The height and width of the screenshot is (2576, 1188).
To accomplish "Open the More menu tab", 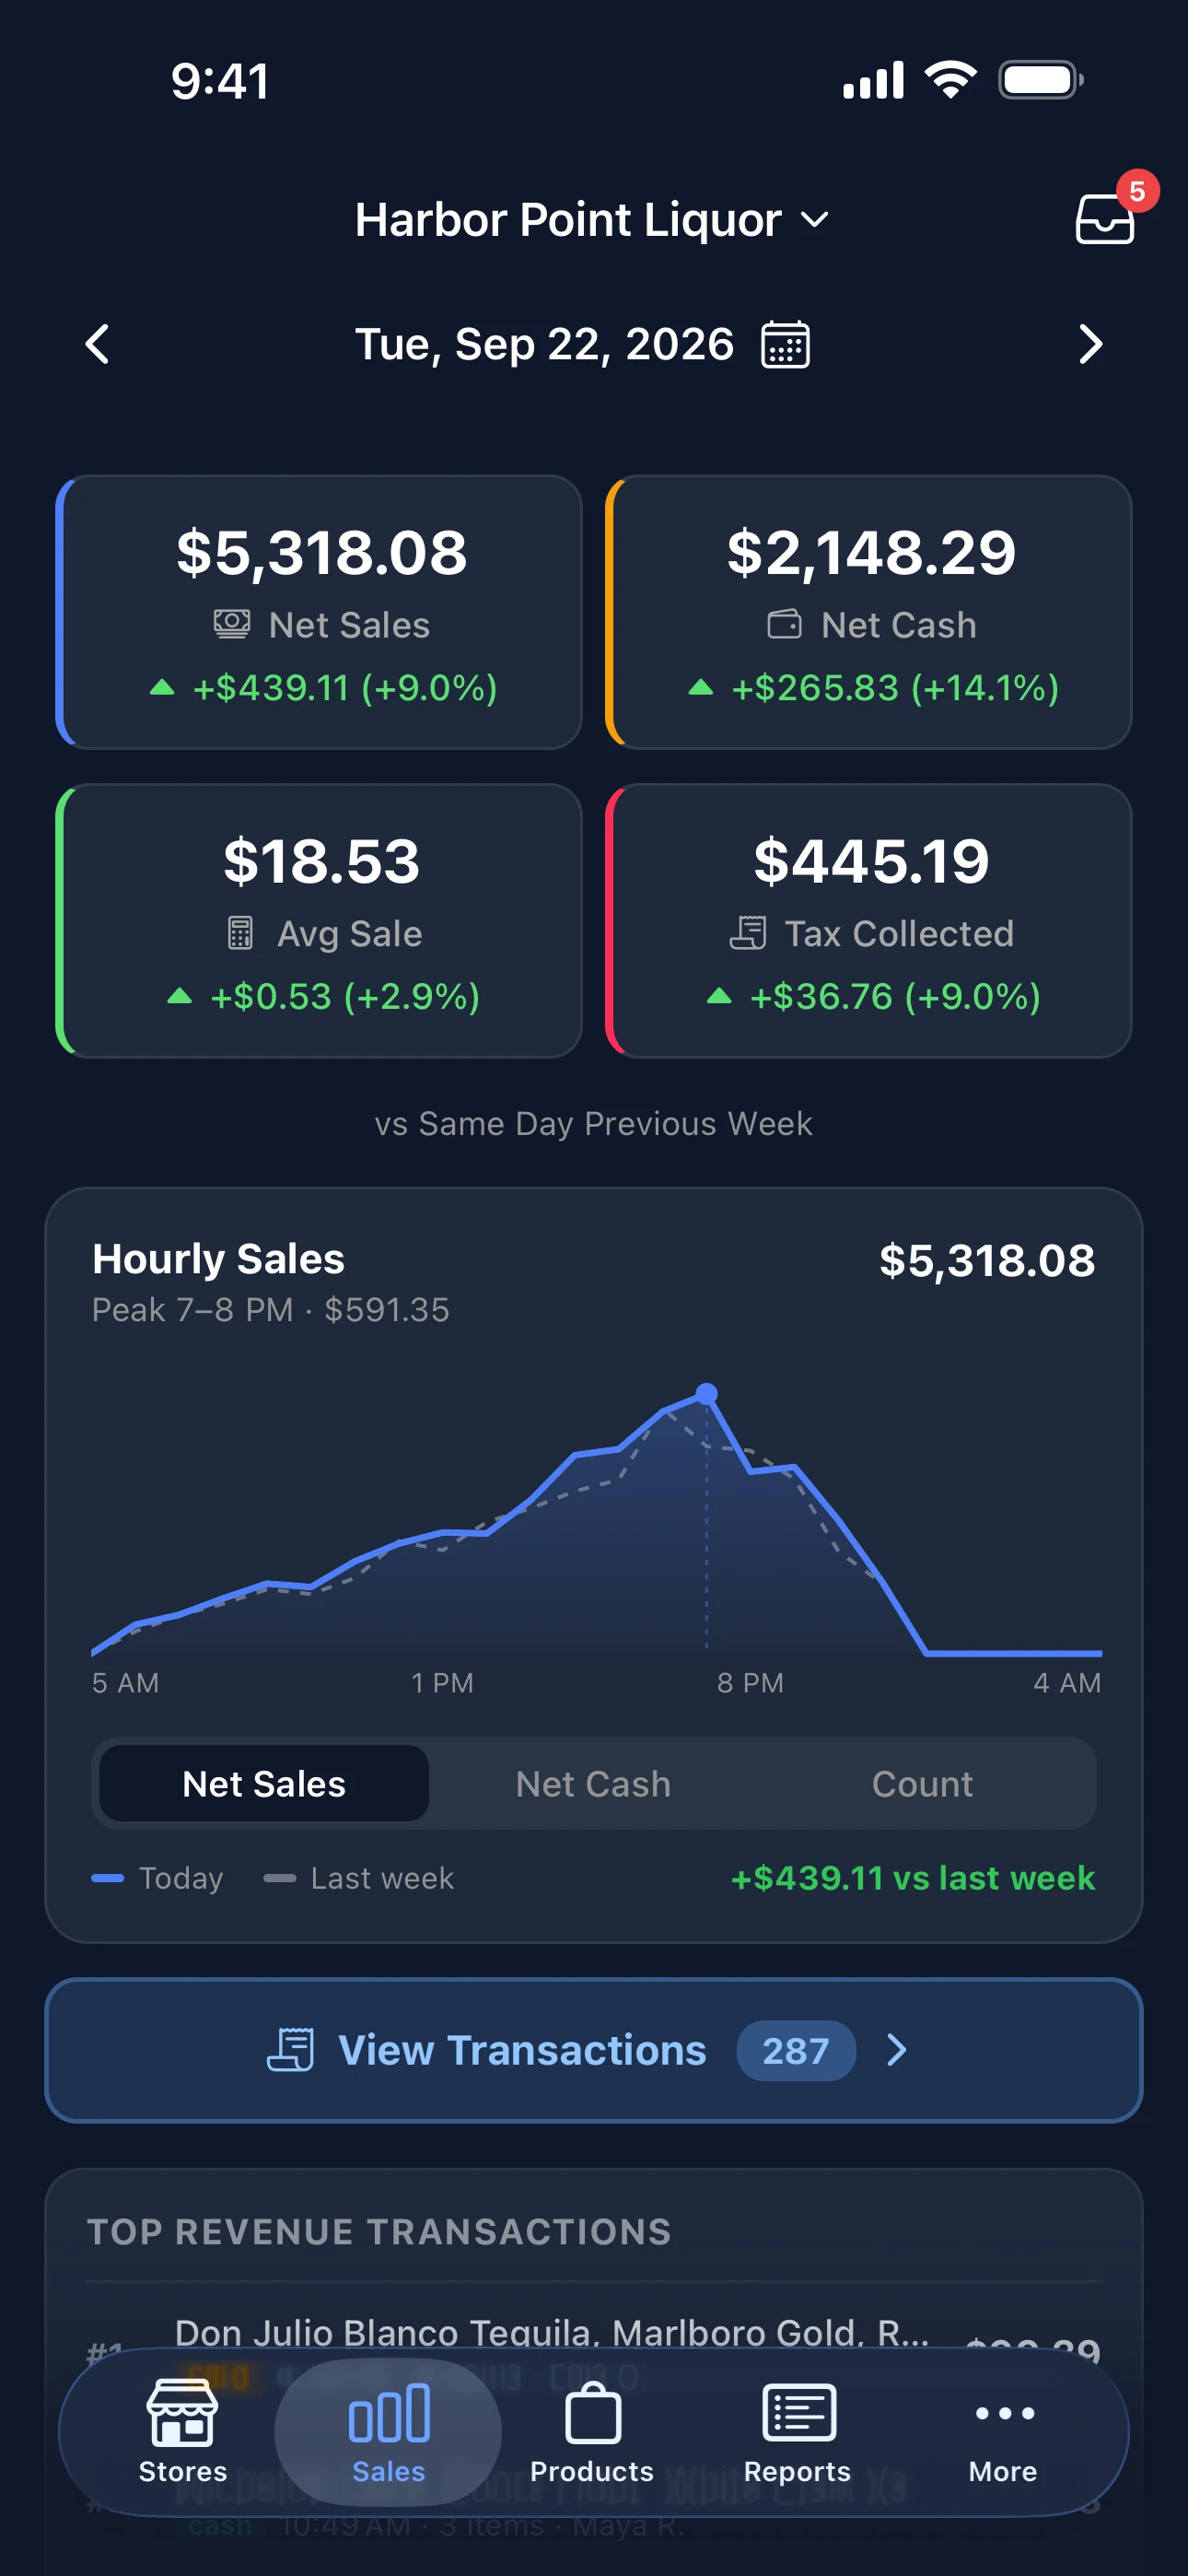I will [1003, 2430].
